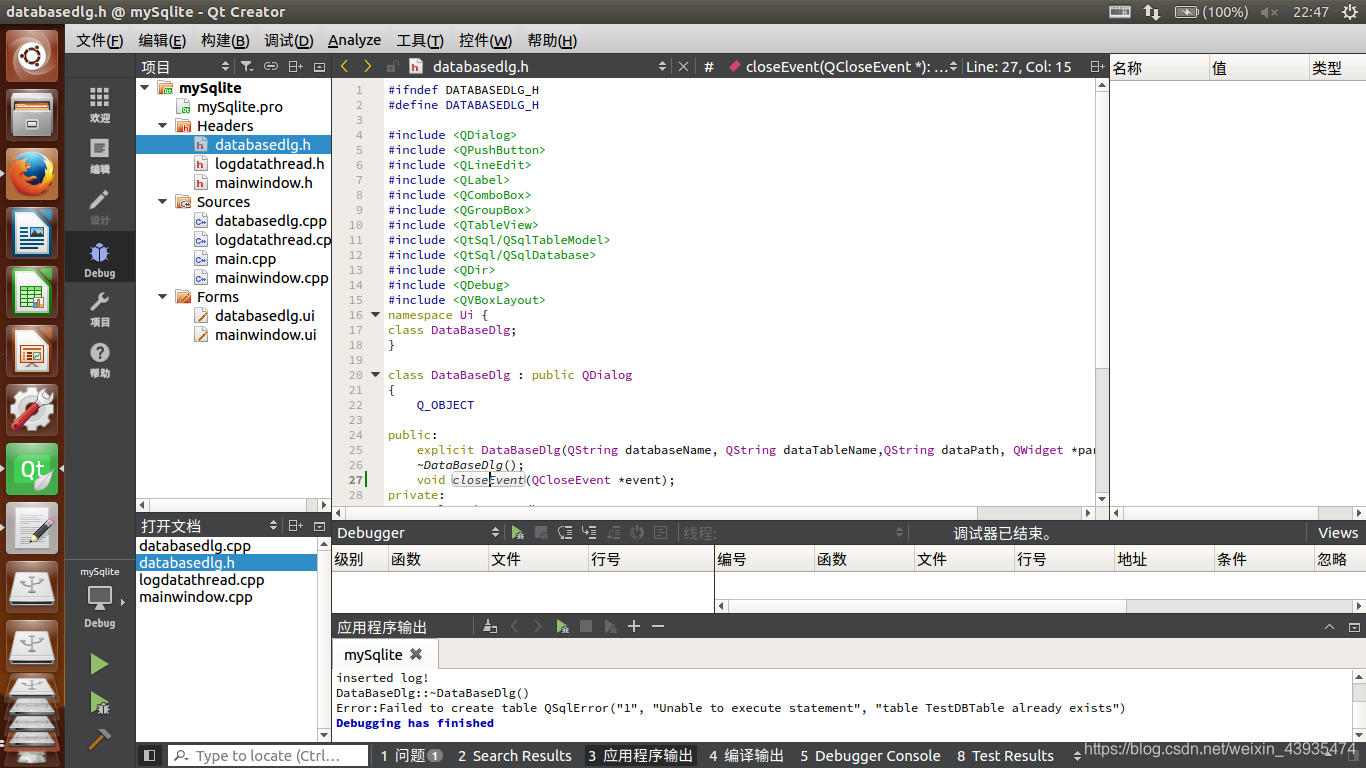The image size is (1366, 768).
Task: Open the 构建 menu
Action: (225, 40)
